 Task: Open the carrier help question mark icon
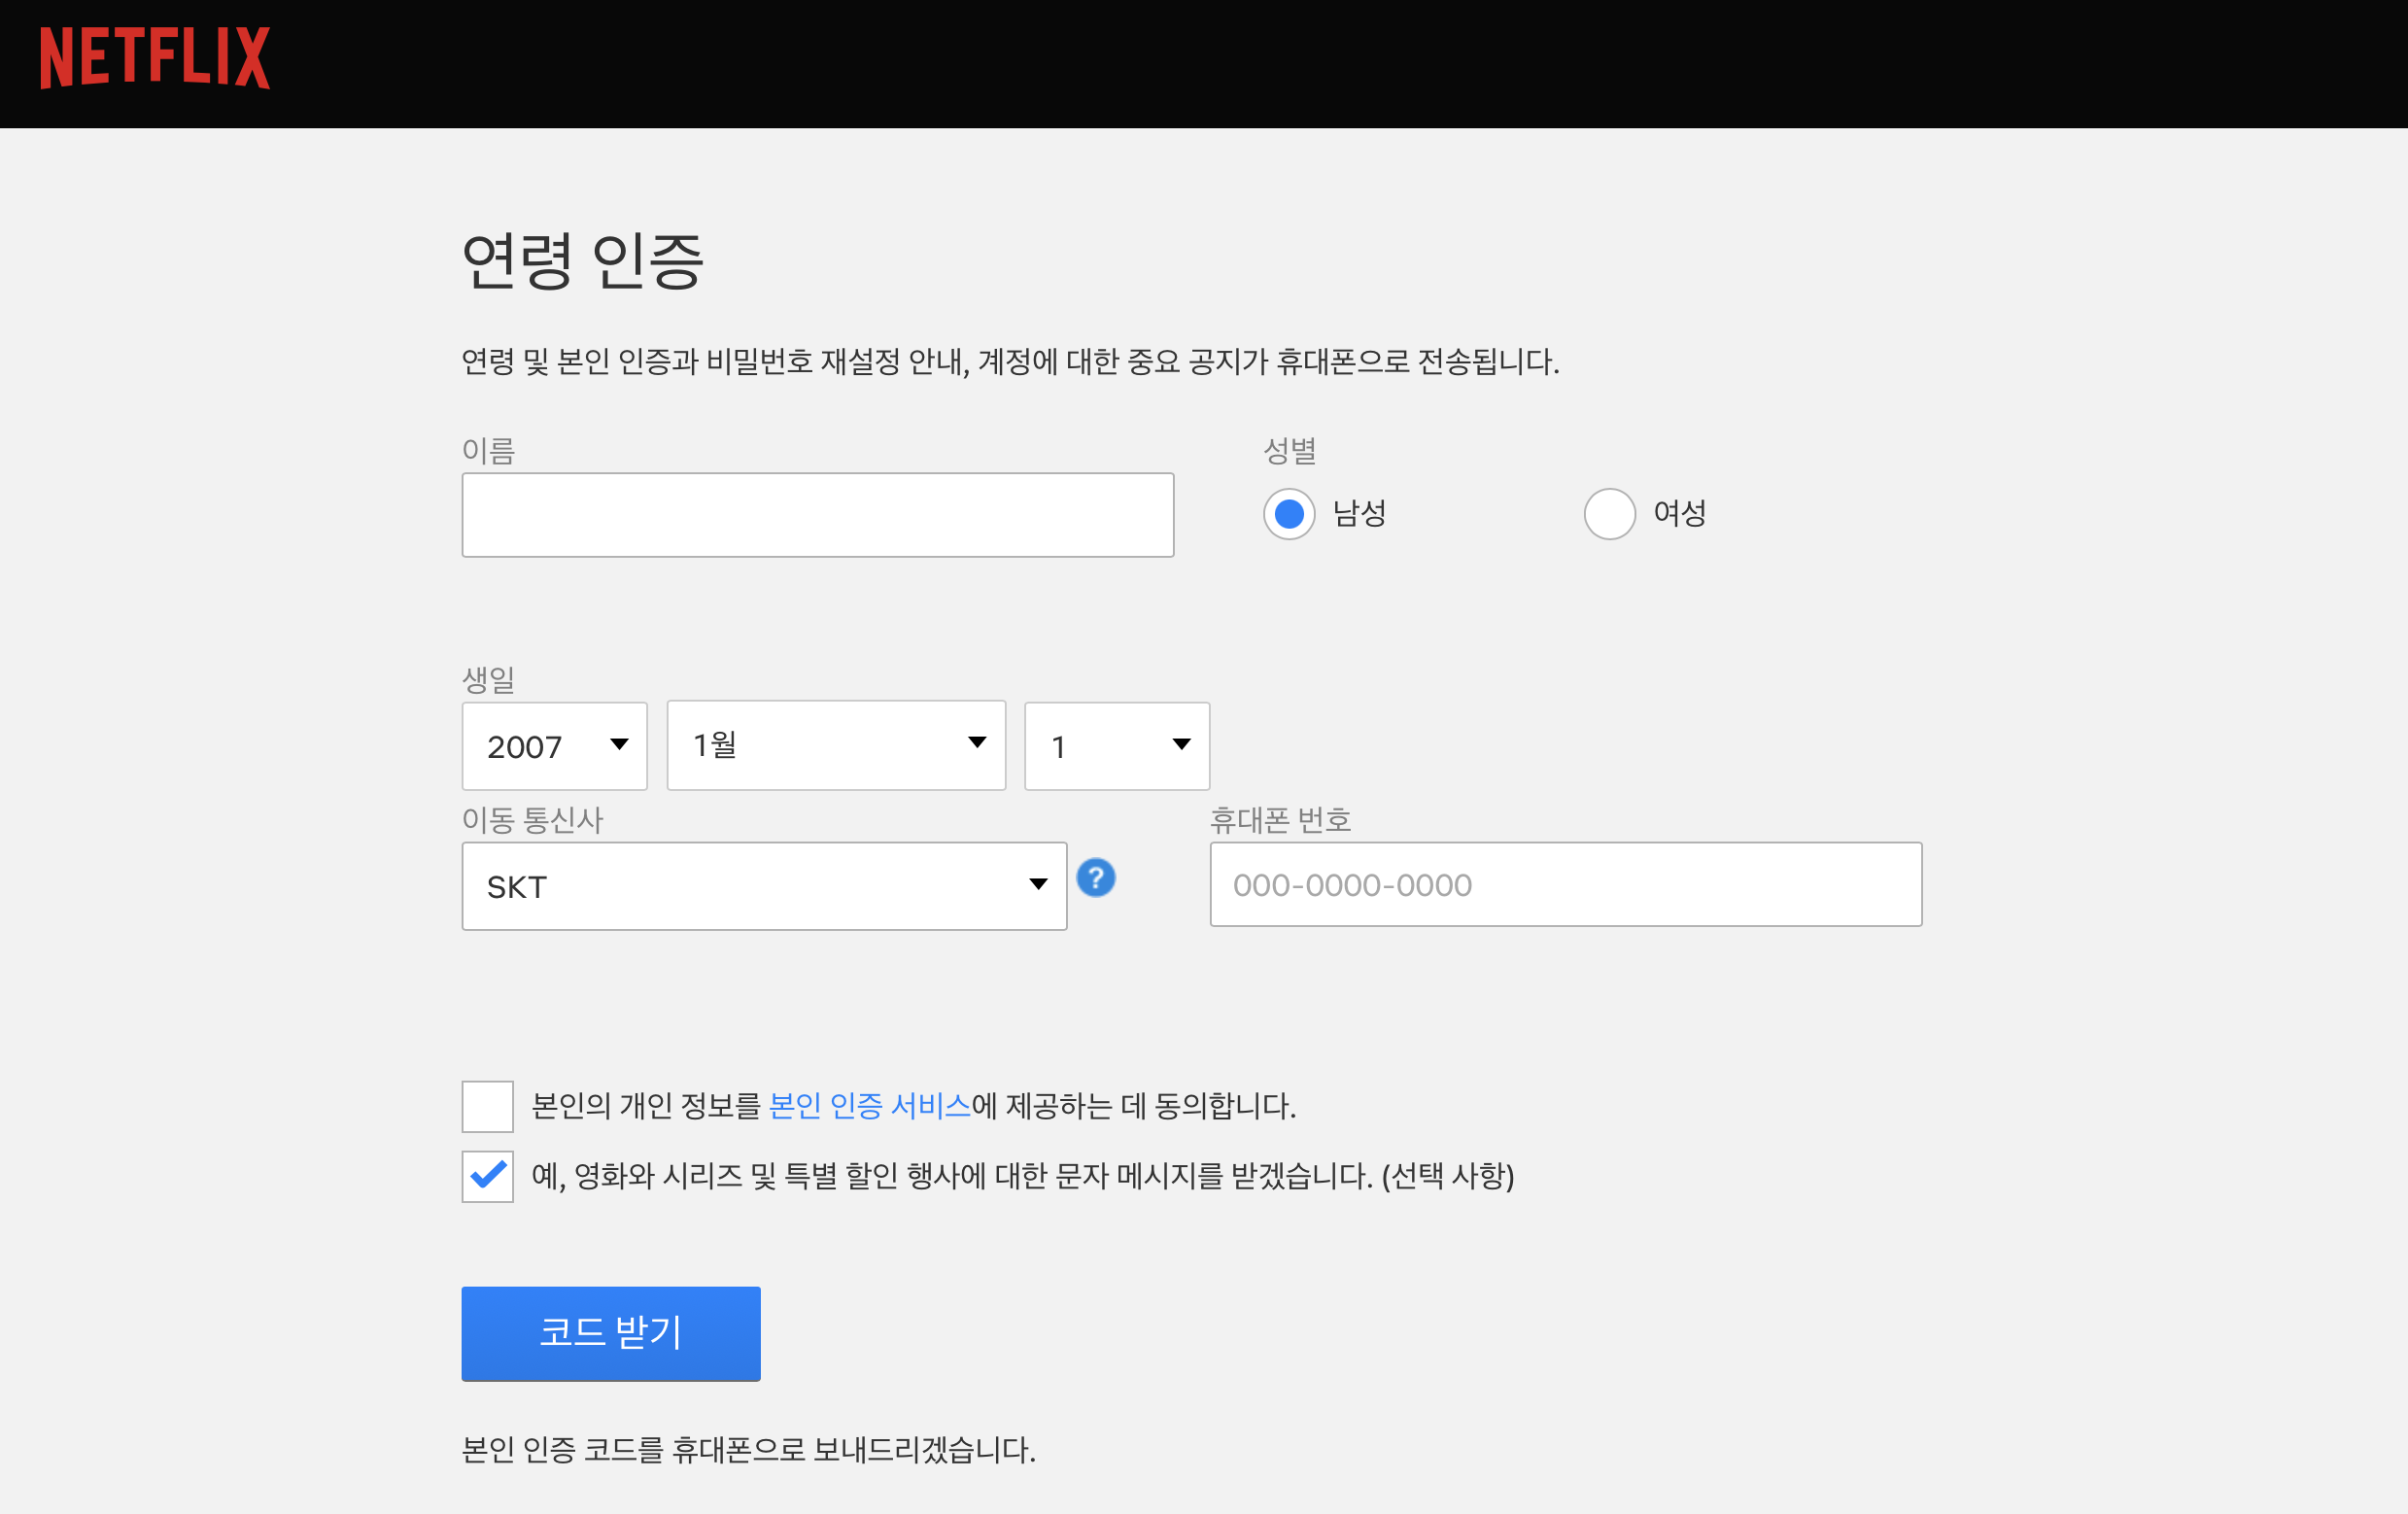pos(1096,878)
